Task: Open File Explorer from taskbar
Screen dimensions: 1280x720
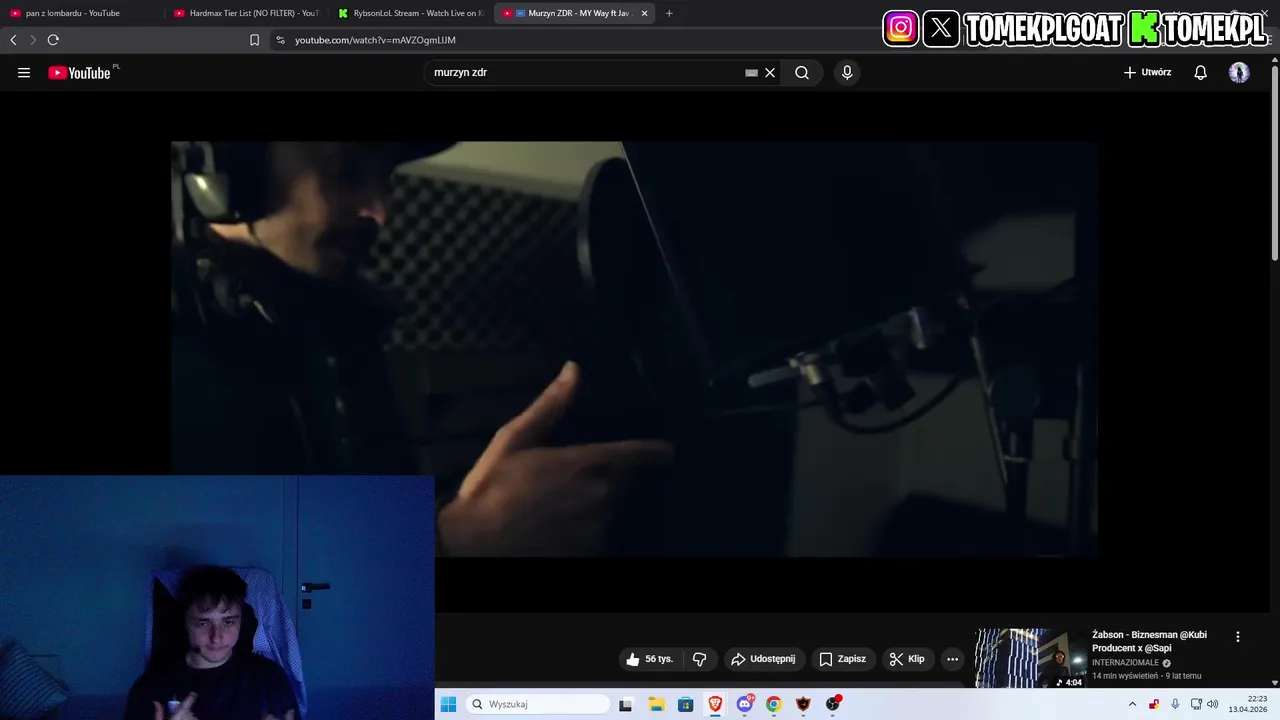Action: pyautogui.click(x=656, y=704)
